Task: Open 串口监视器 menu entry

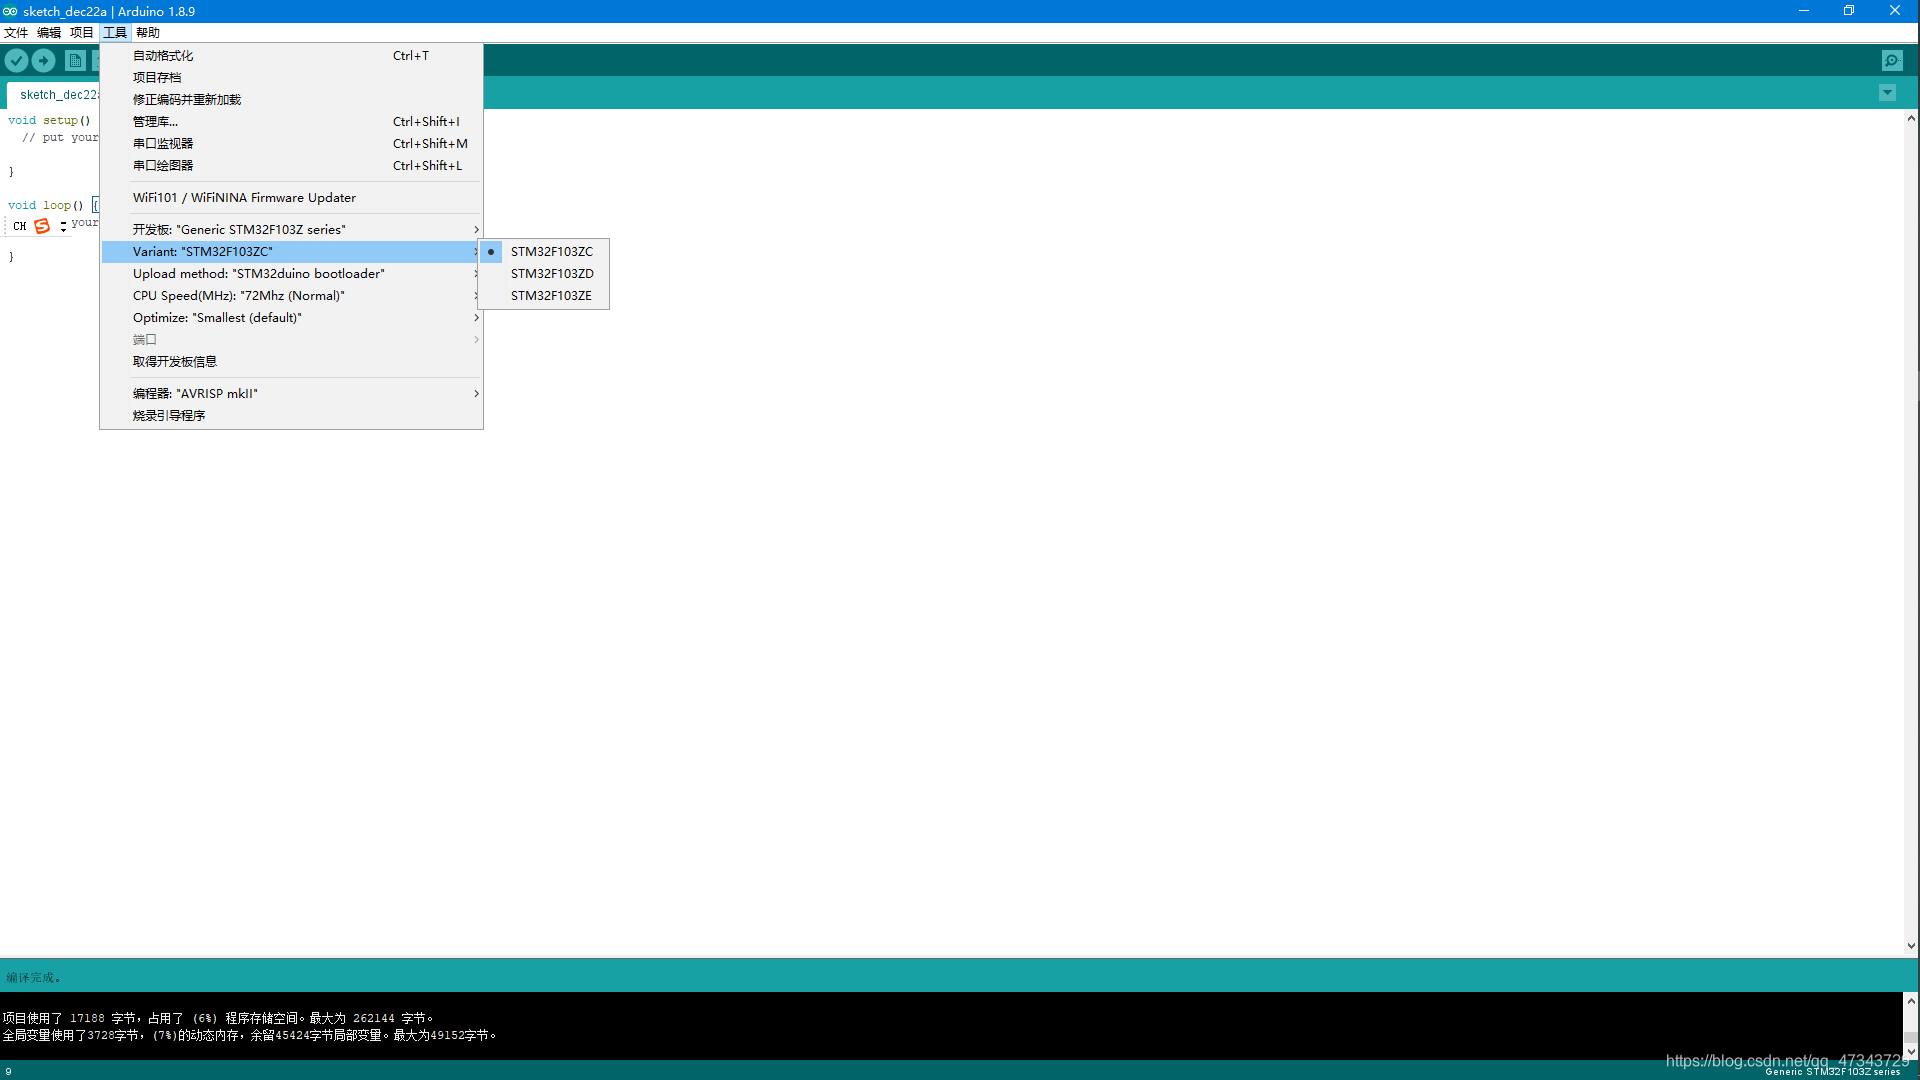Action: tap(291, 144)
